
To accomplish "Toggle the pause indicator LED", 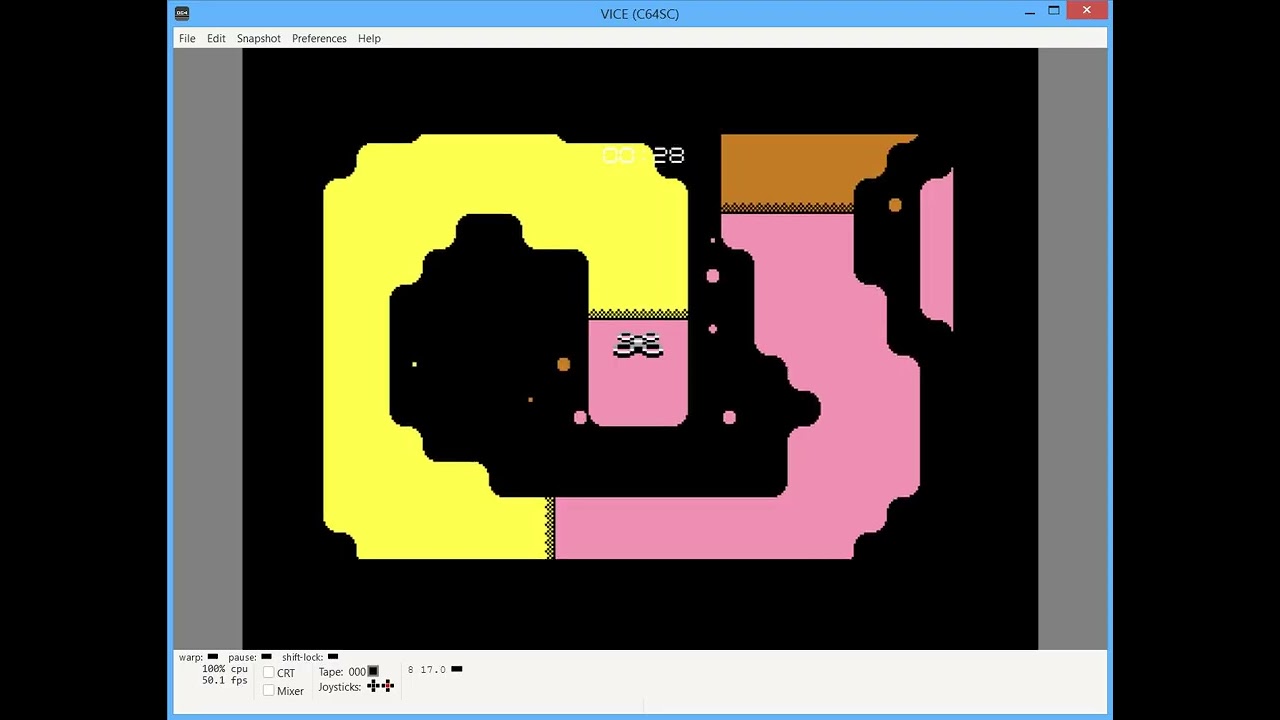I will click(266, 657).
